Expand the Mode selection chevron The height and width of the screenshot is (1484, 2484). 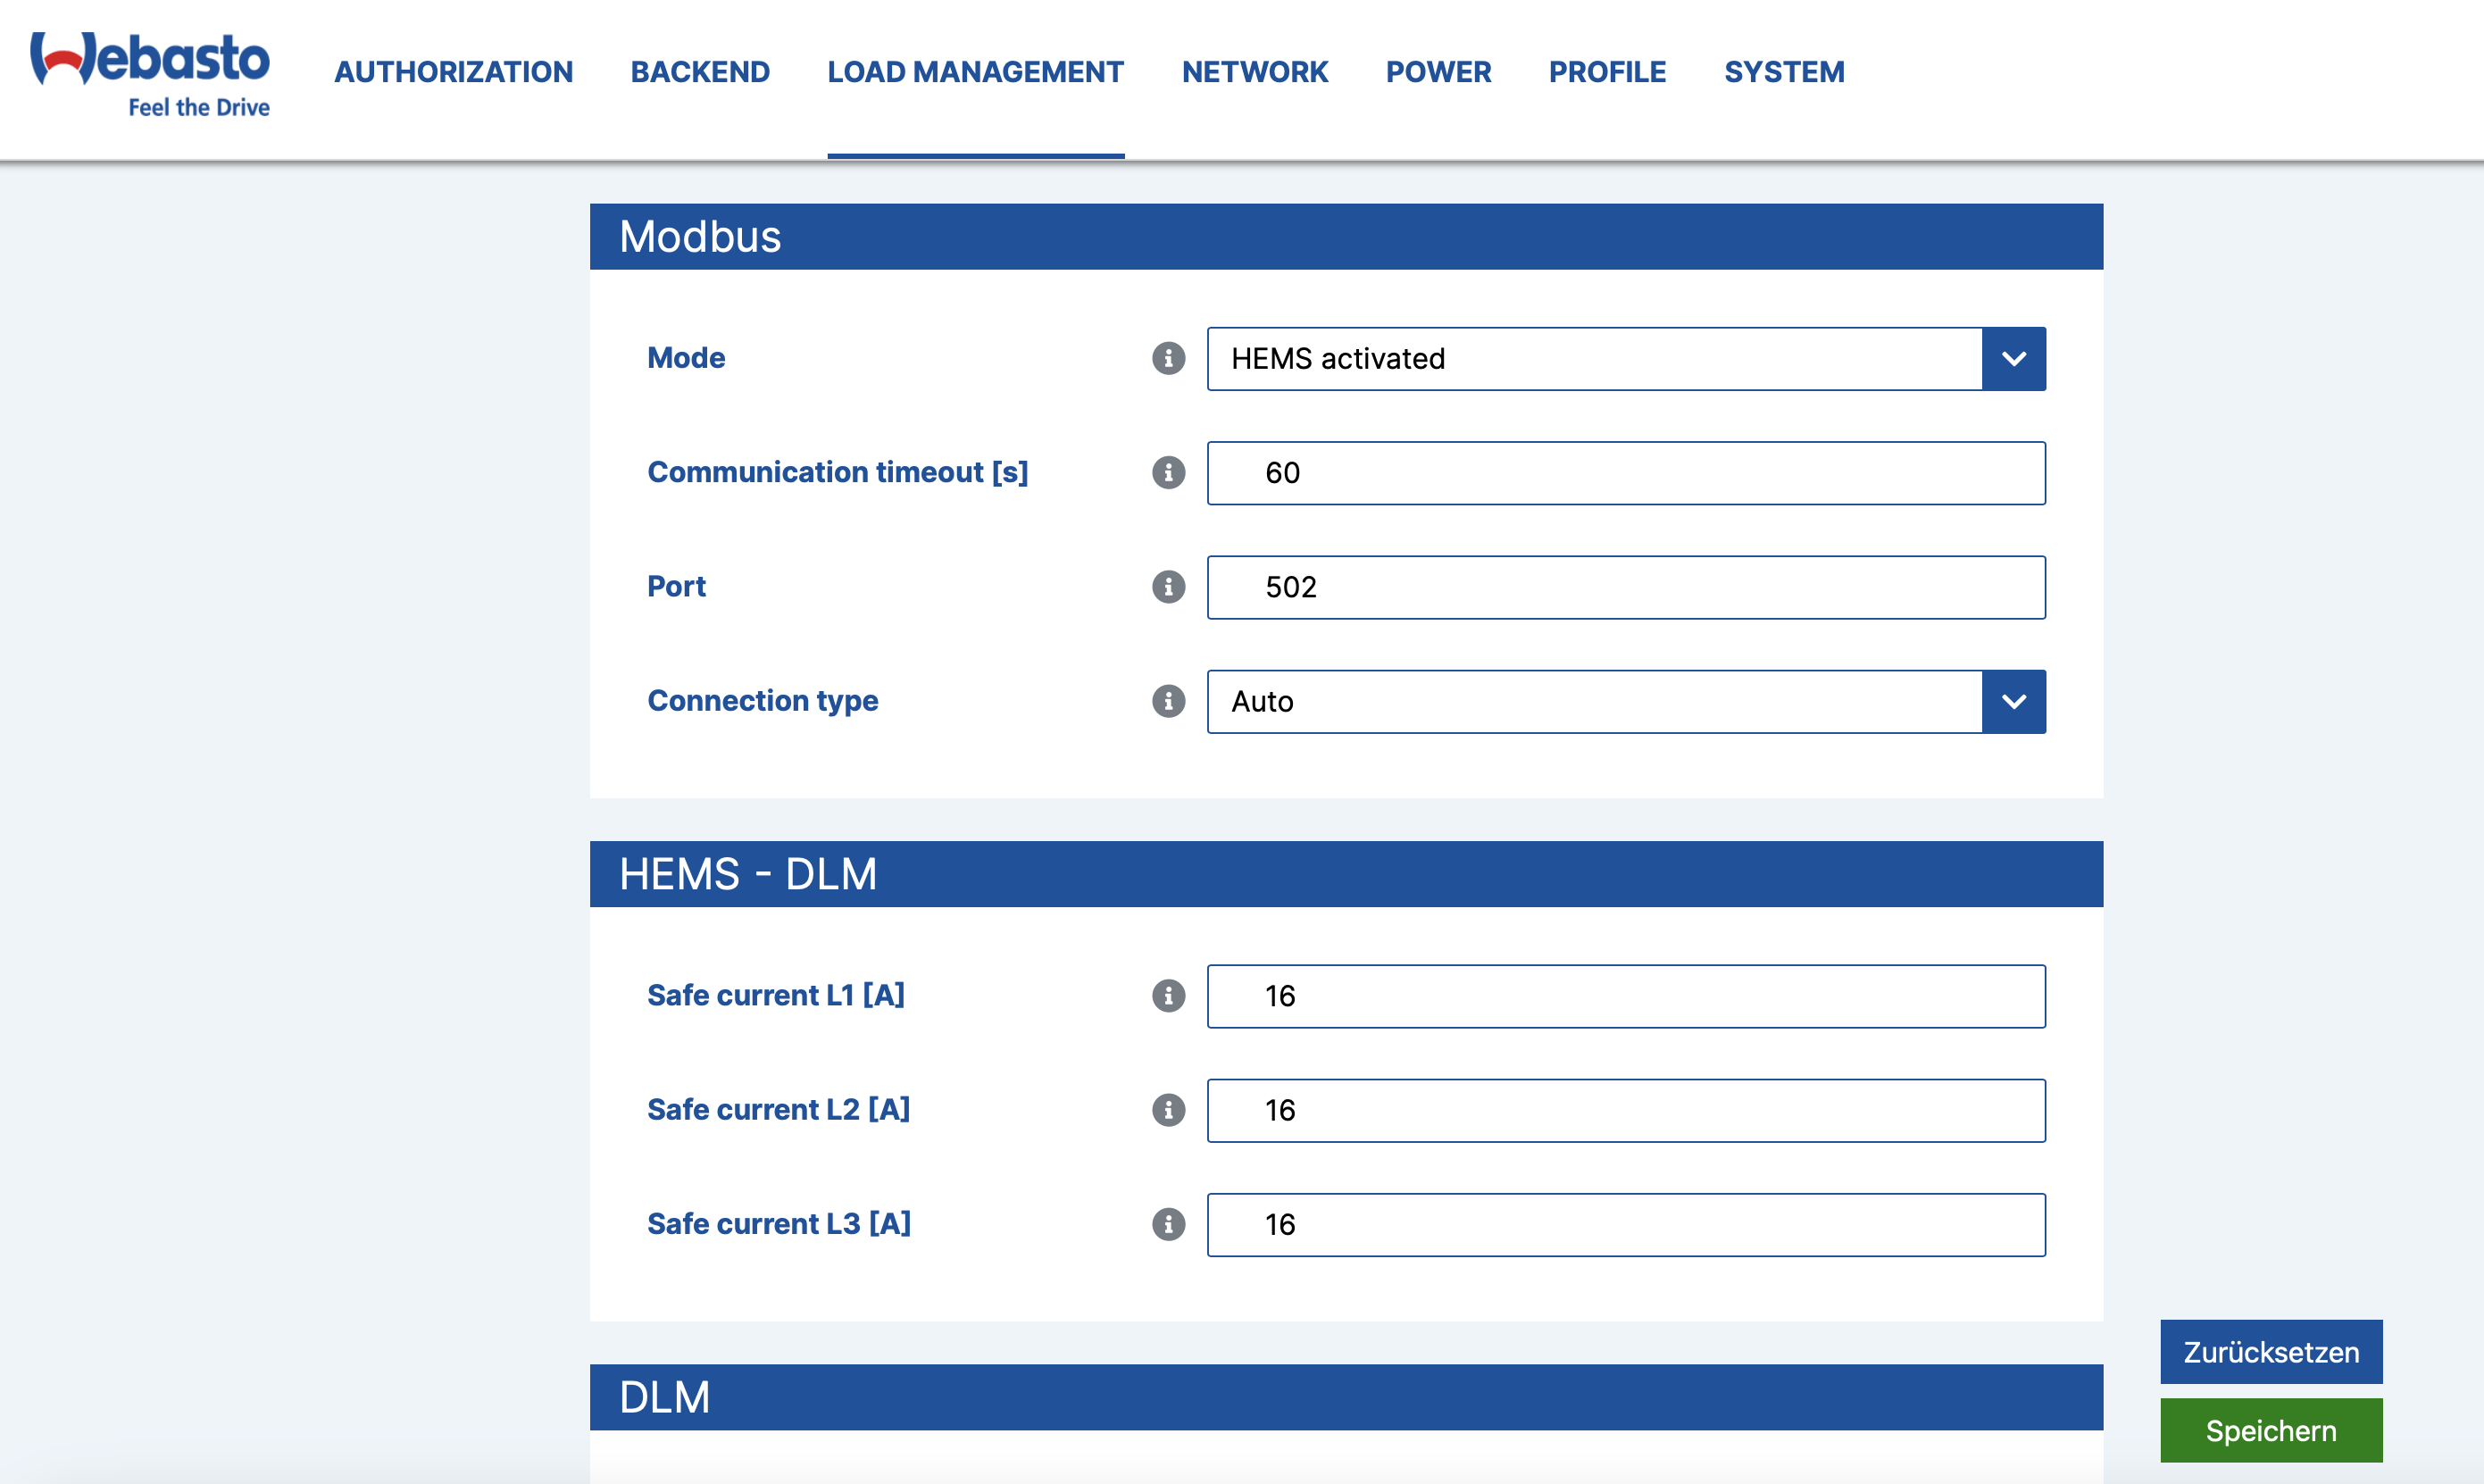[2013, 359]
